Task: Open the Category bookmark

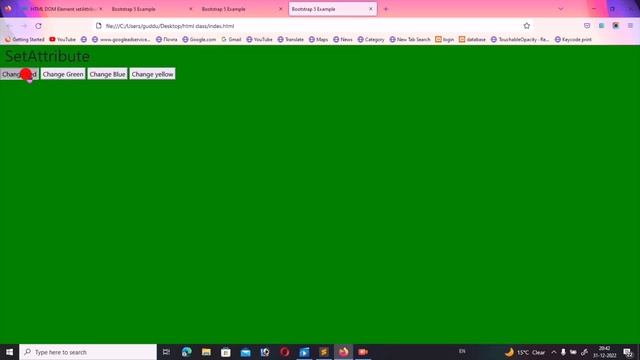Action: point(371,40)
